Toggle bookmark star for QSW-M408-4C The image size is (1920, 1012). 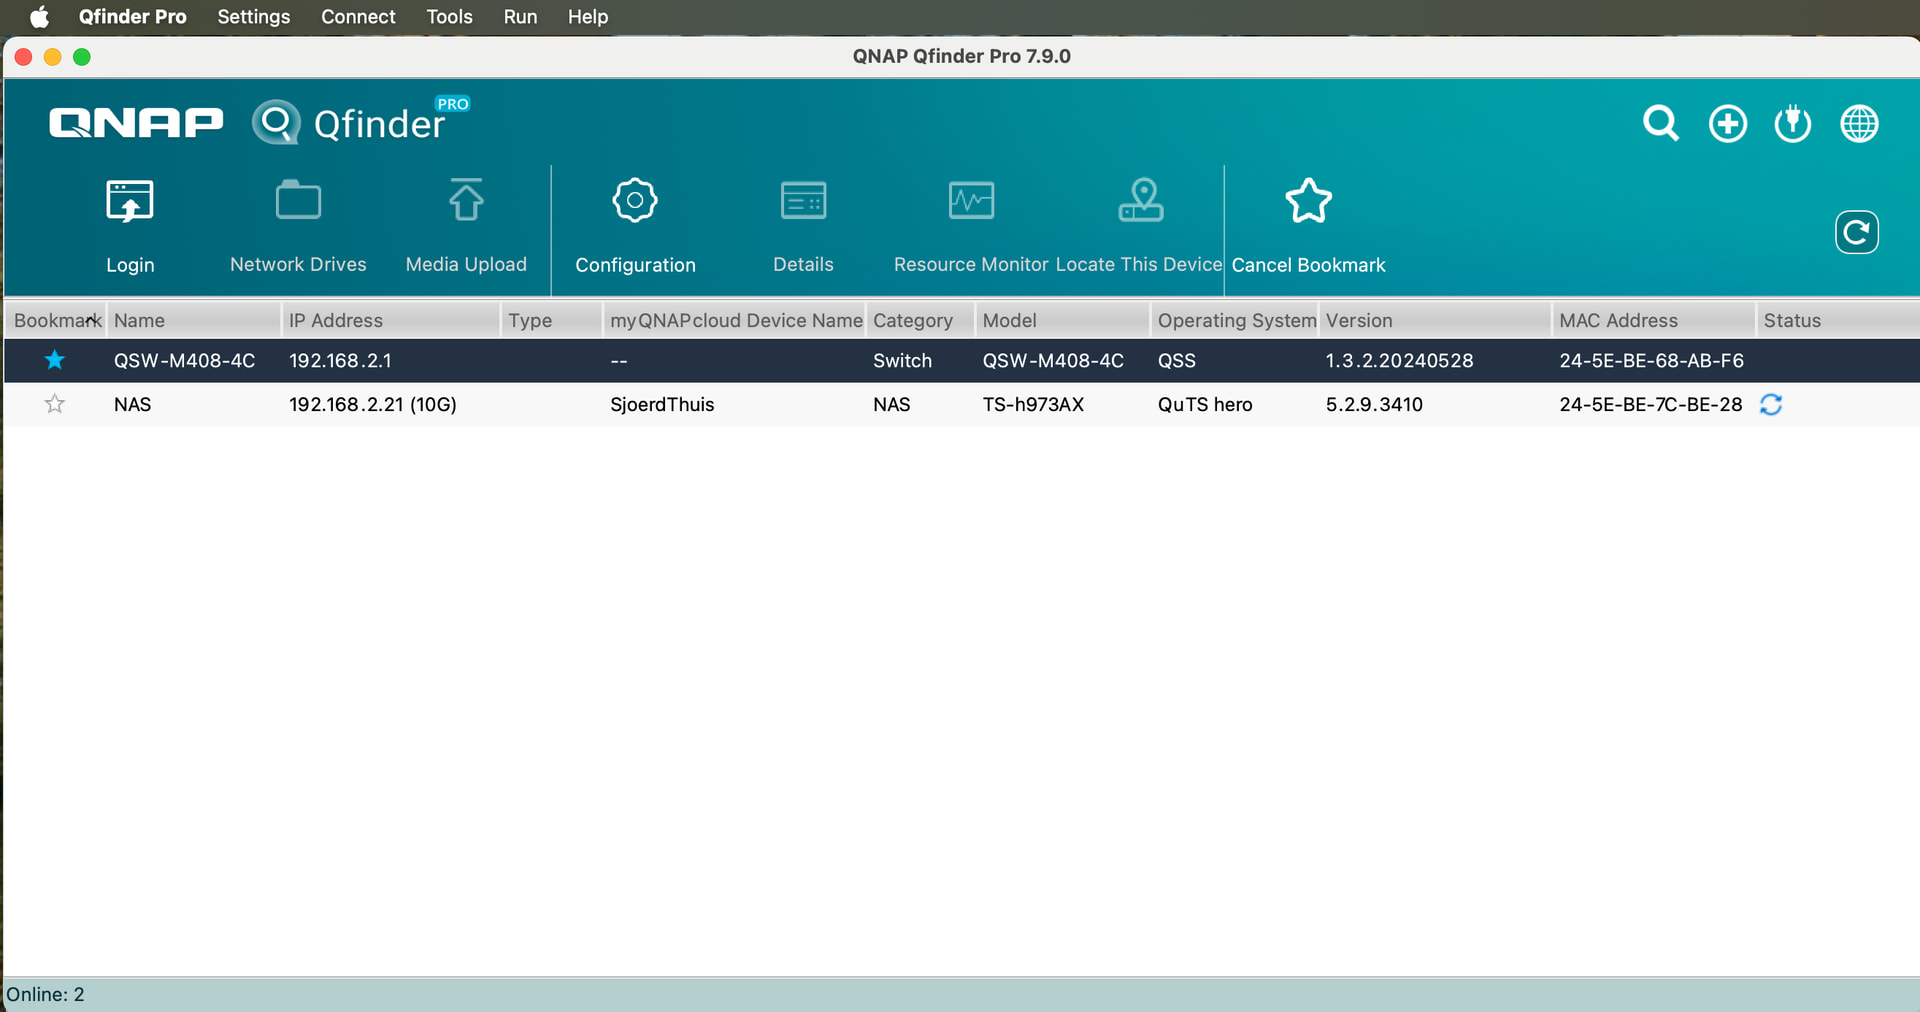(x=55, y=360)
